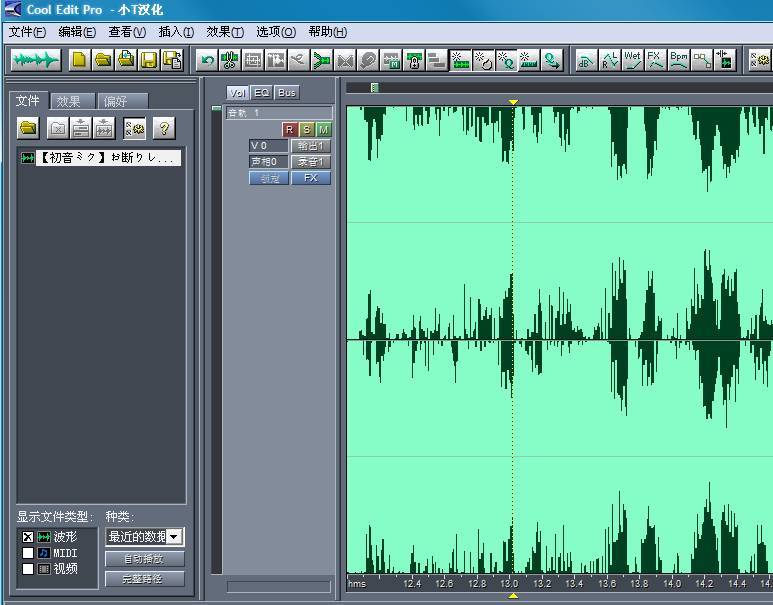This screenshot has height=605, width=773.
Task: Save the session with the floppy disk icon
Action: [x=149, y=60]
